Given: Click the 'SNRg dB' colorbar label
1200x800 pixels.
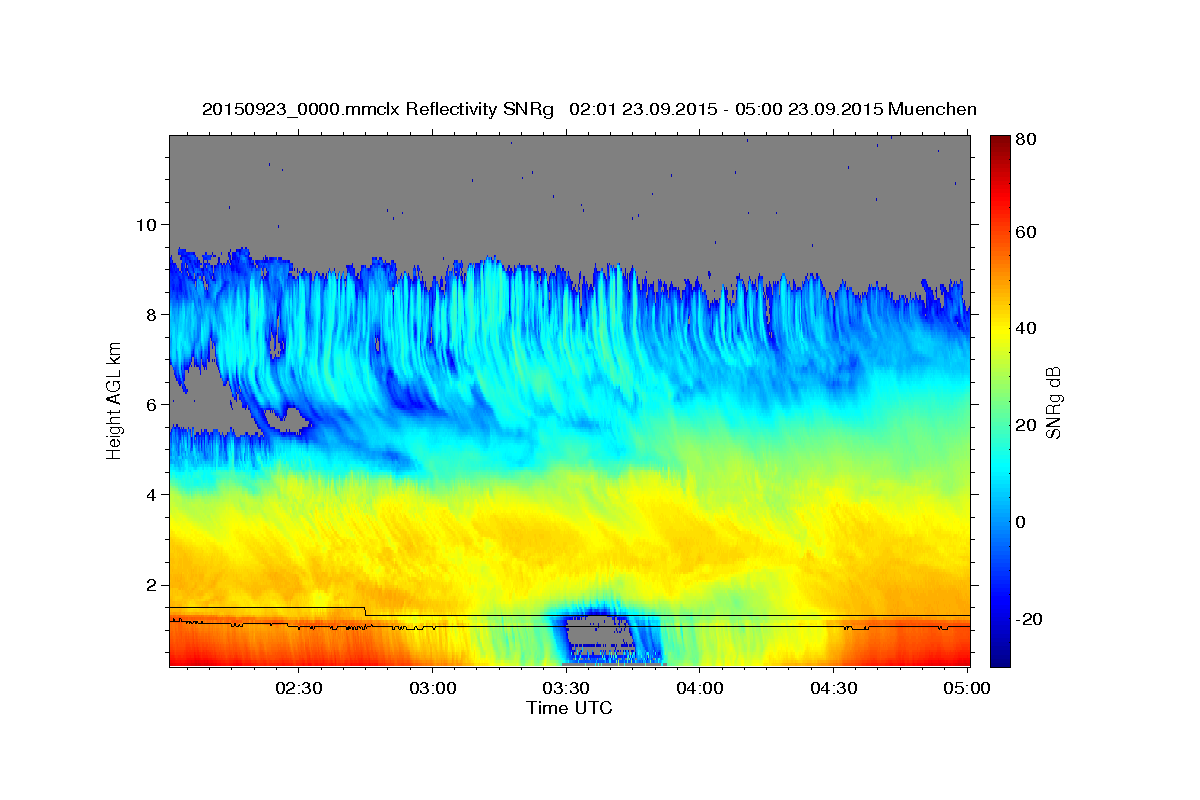Looking at the screenshot, I should pyautogui.click(x=1053, y=404).
